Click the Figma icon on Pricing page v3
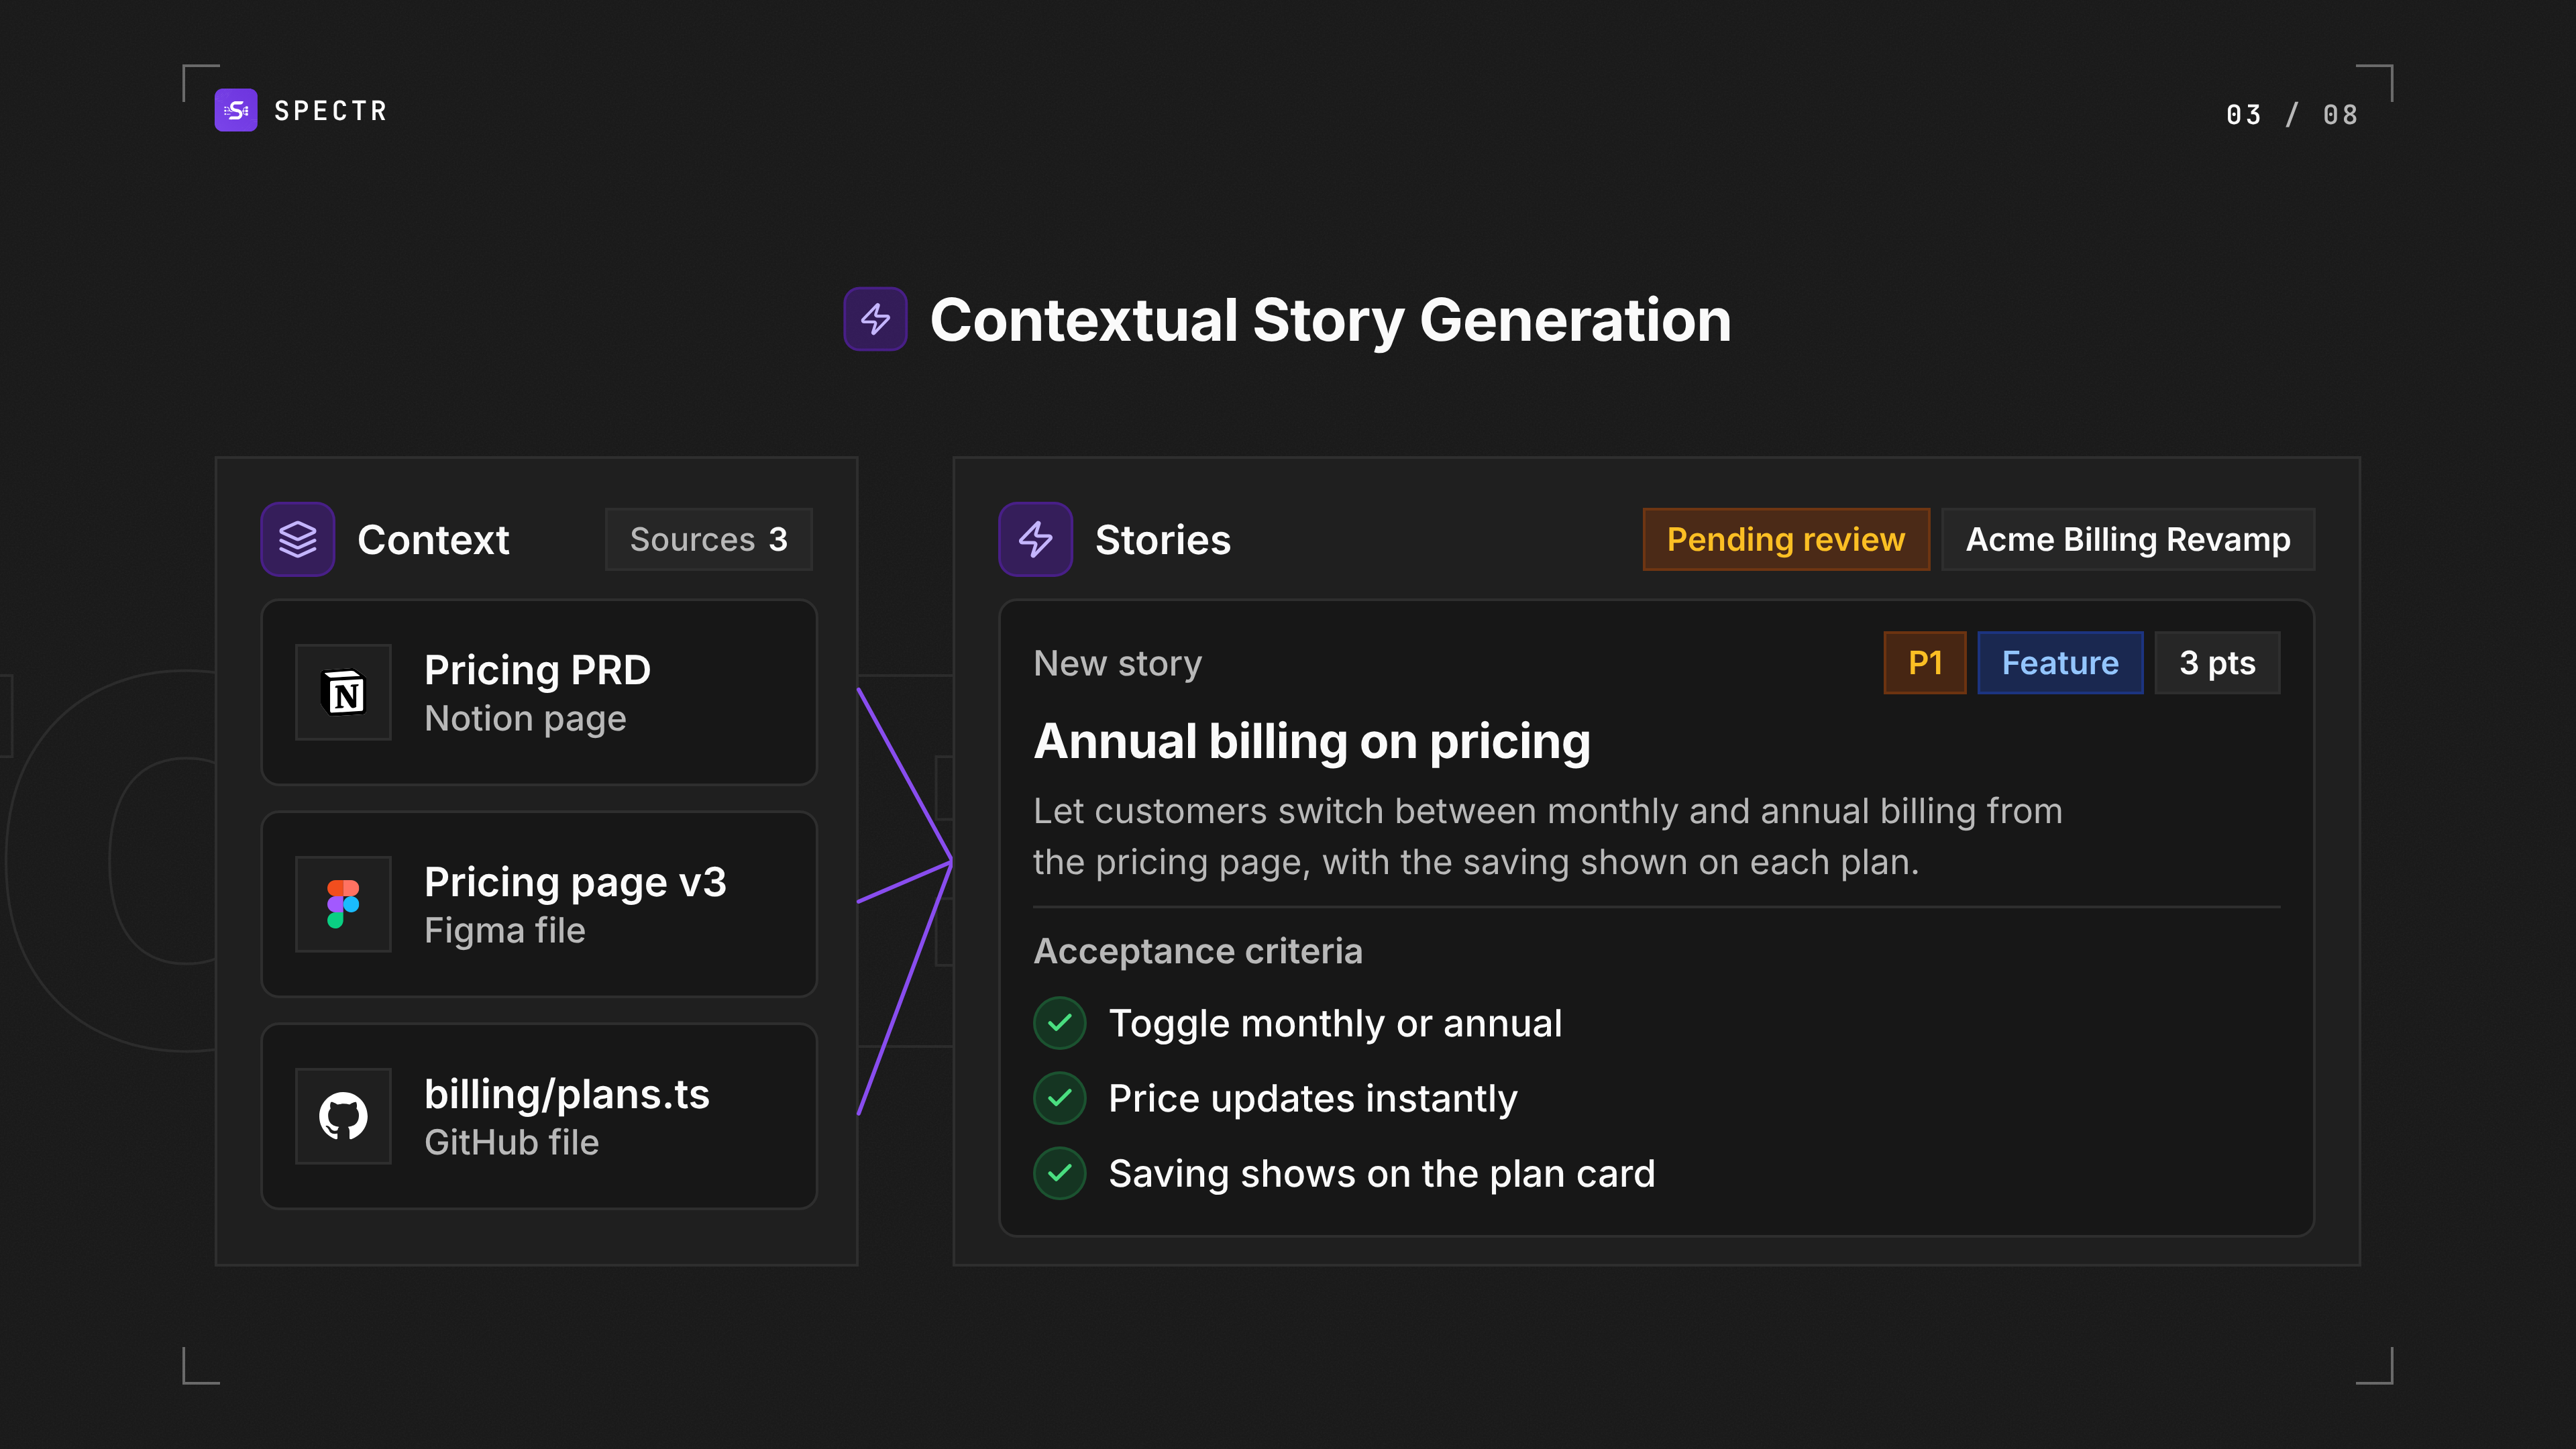Image resolution: width=2576 pixels, height=1449 pixels. click(343, 904)
